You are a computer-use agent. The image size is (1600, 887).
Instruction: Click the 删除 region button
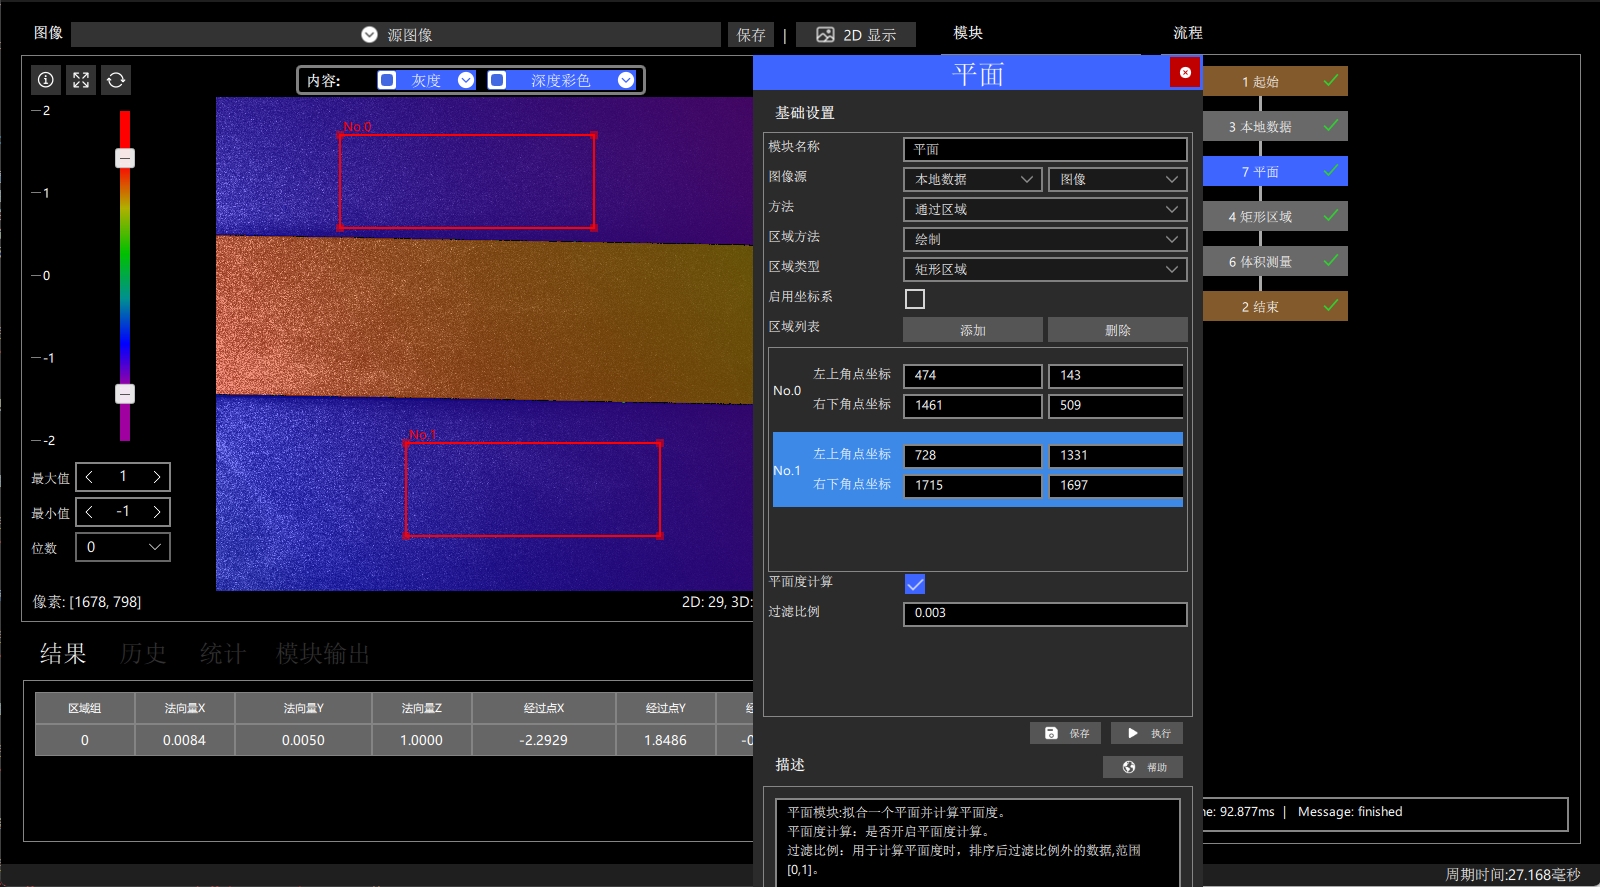(x=1118, y=330)
